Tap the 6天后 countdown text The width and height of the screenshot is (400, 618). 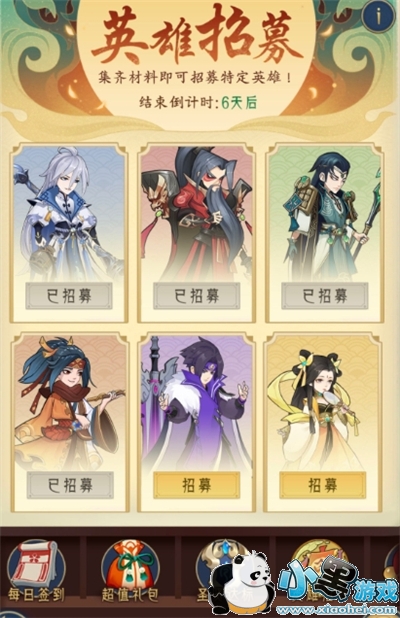tap(239, 102)
